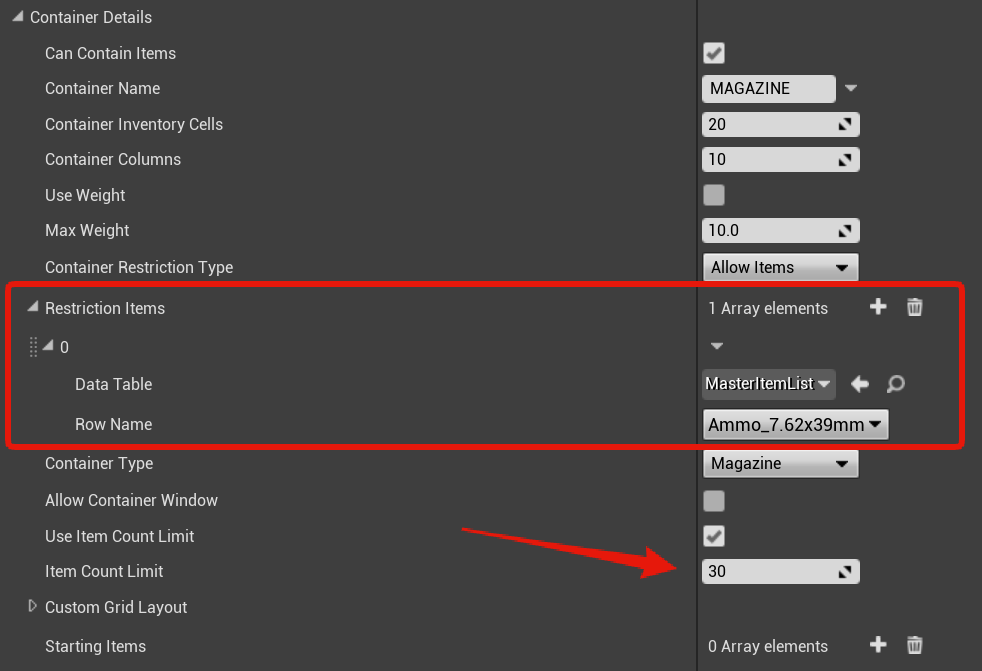The height and width of the screenshot is (671, 982).
Task: Select the Row Name property label
Action: 113,424
